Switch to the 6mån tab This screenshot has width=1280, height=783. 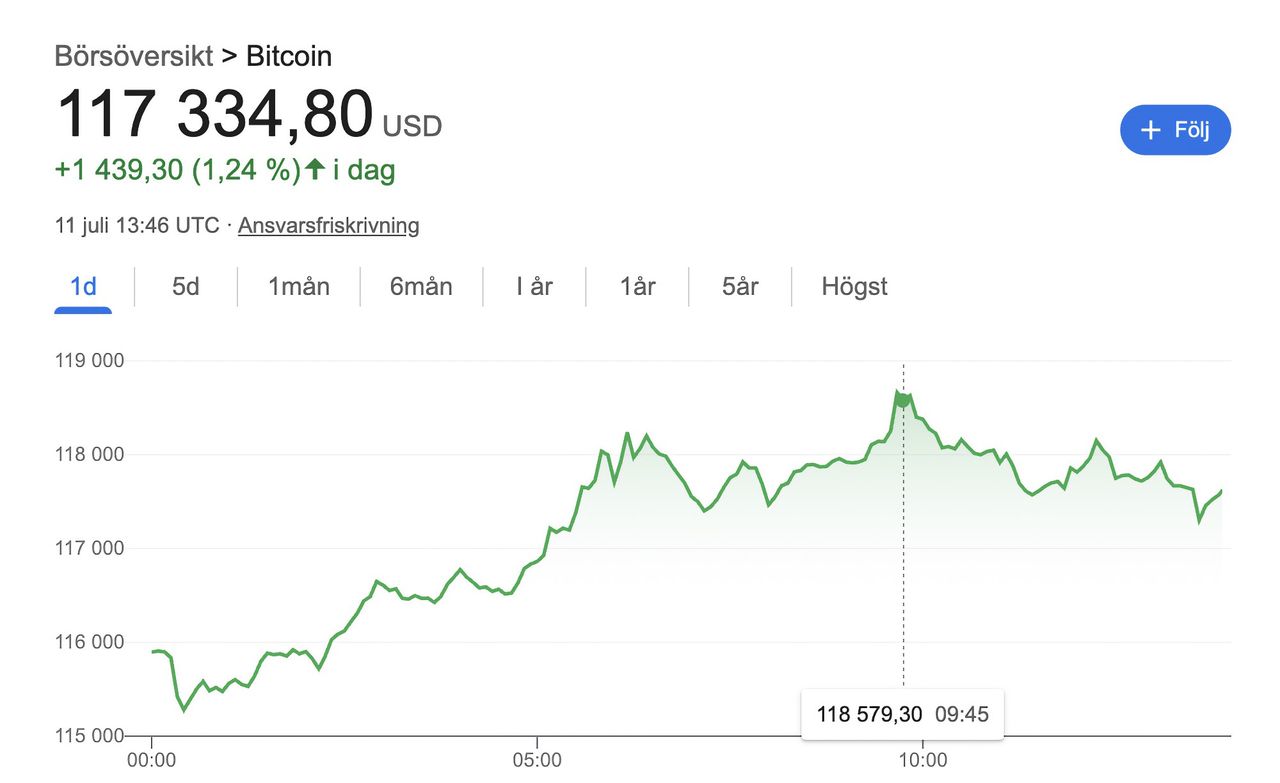tap(421, 287)
